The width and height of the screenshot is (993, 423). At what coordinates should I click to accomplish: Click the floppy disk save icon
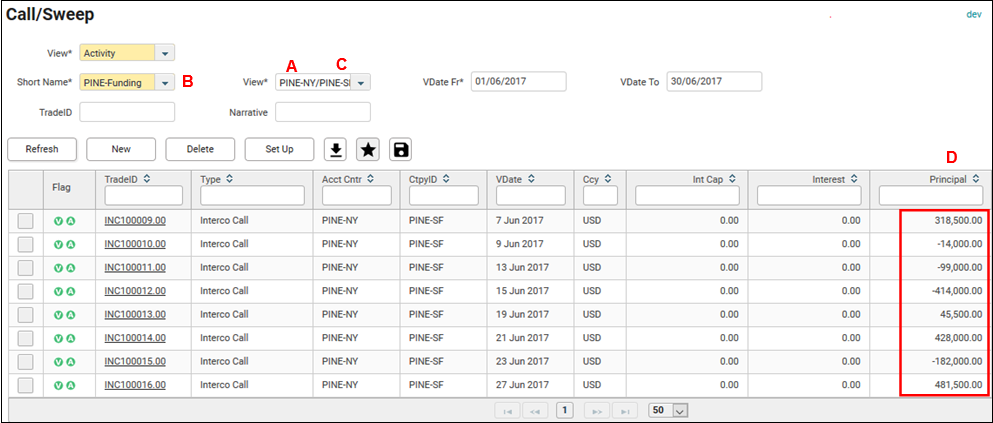400,149
